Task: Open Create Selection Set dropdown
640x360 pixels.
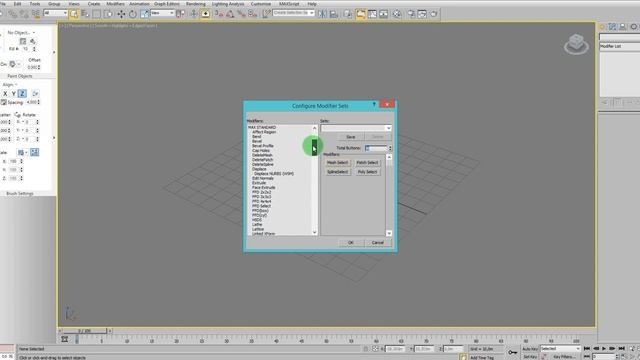Action: point(293,13)
